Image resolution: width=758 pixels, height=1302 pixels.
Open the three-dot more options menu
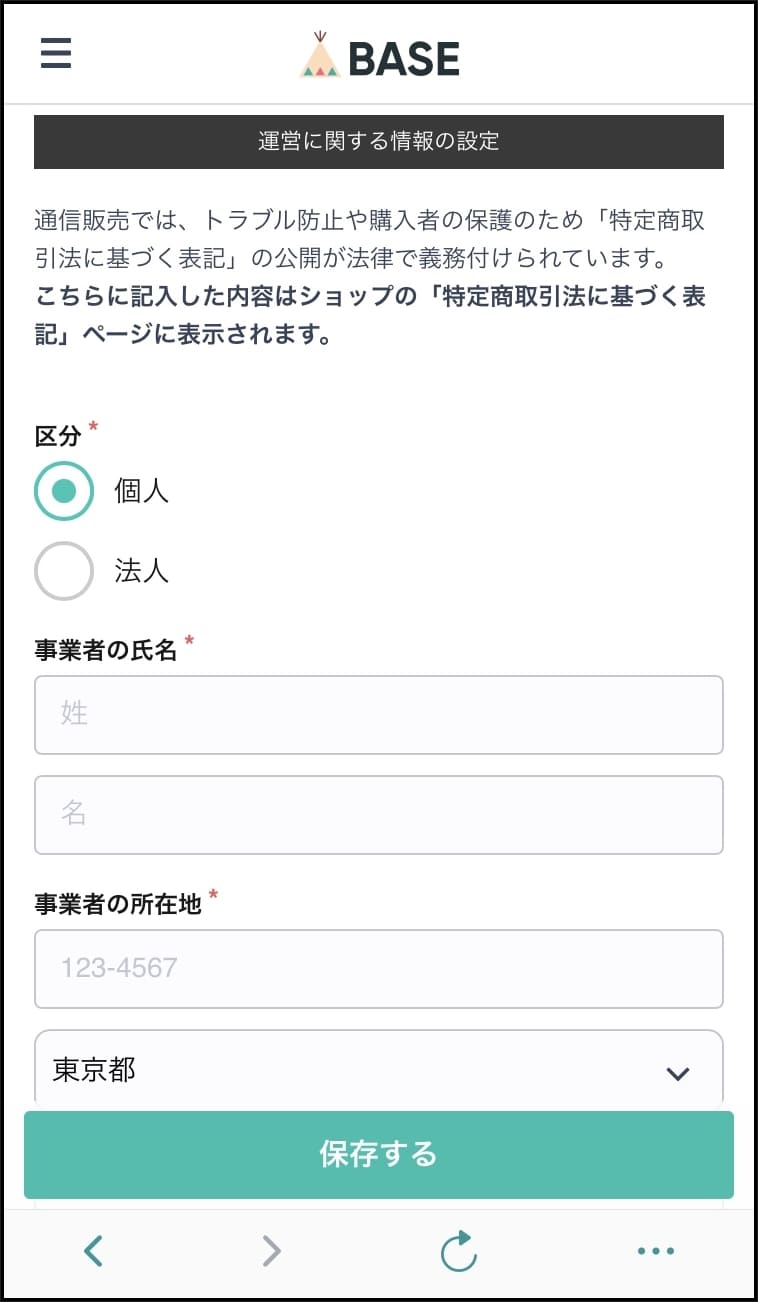click(656, 1250)
